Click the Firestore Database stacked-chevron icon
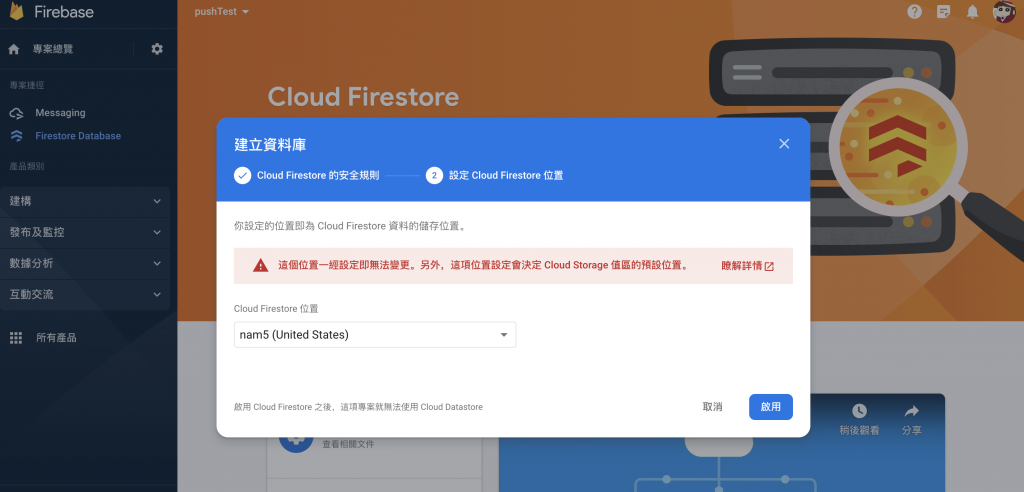1024x492 pixels. coord(17,136)
